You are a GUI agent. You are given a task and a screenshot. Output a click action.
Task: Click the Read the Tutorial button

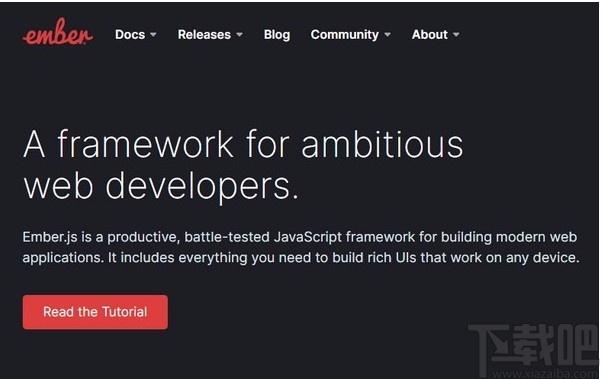[95, 312]
